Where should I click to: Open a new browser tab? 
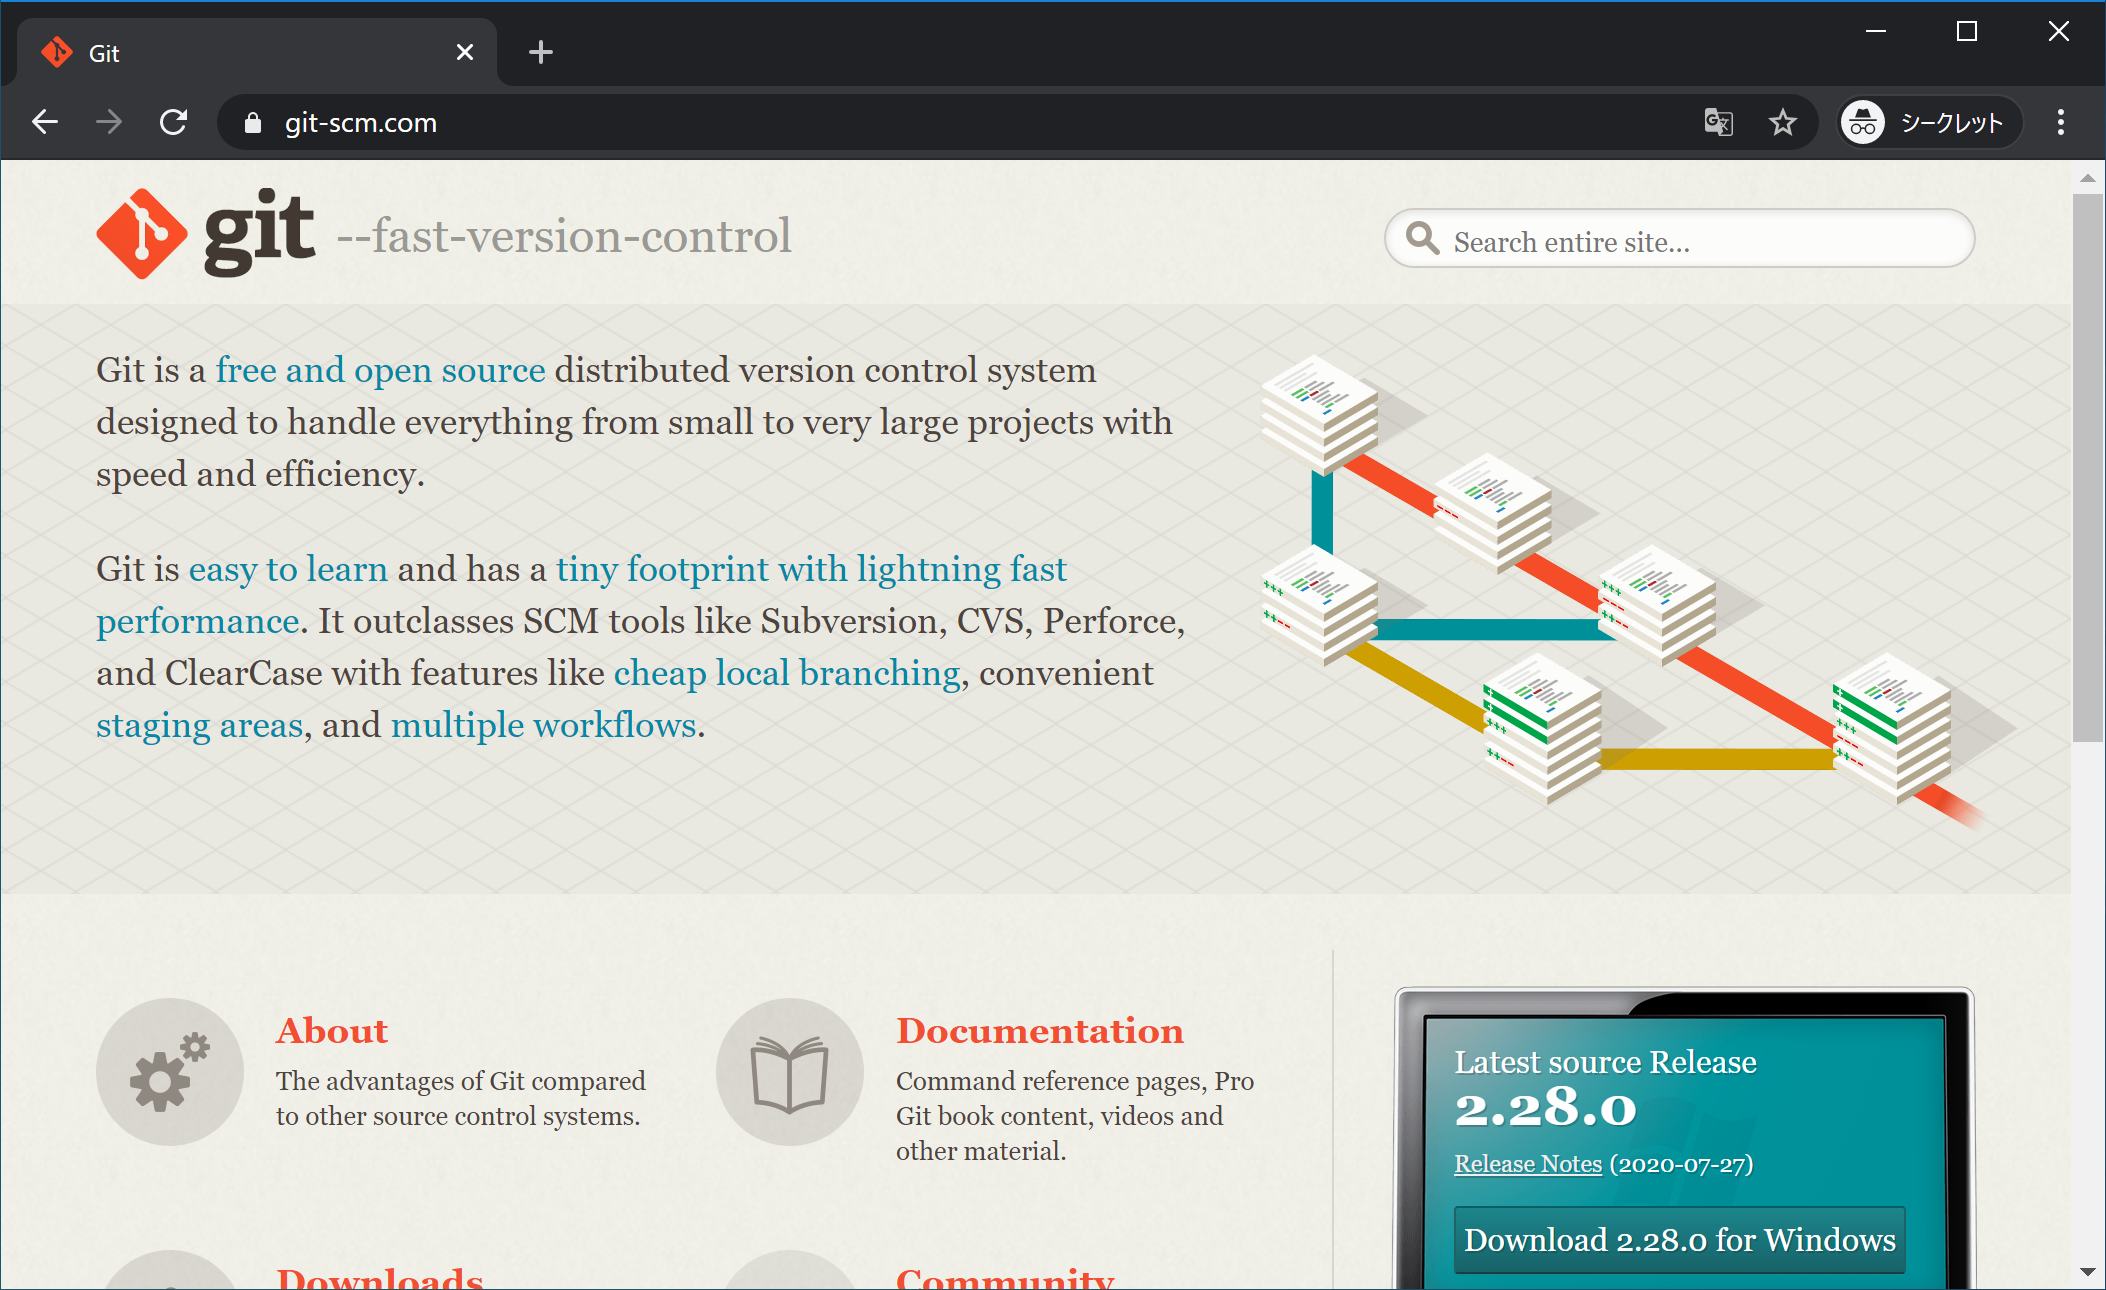pyautogui.click(x=540, y=52)
